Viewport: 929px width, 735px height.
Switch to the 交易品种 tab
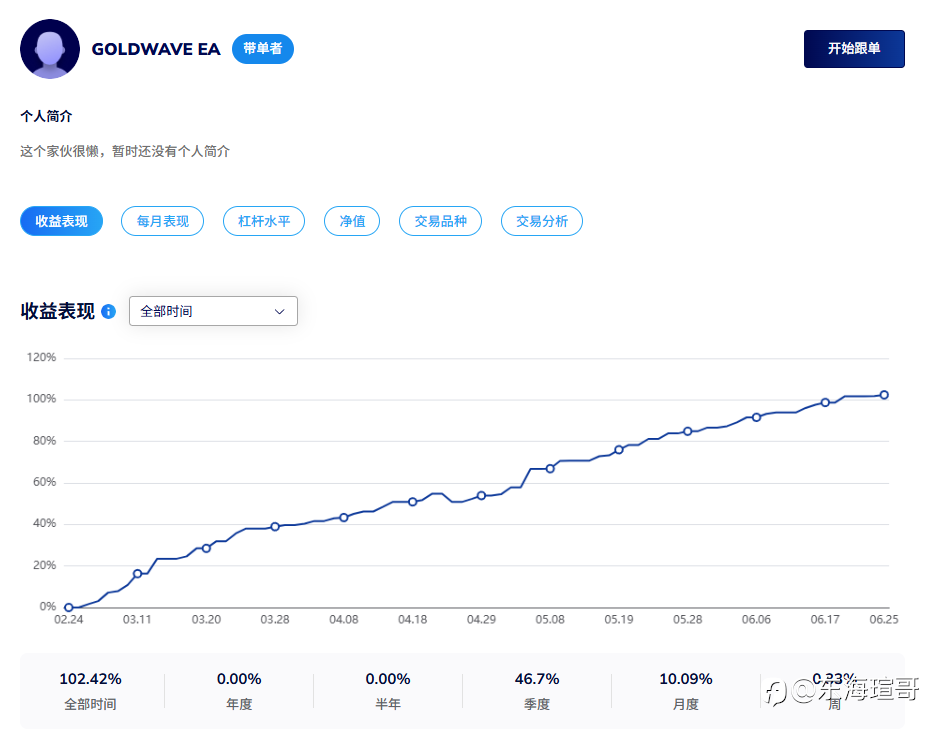[440, 221]
